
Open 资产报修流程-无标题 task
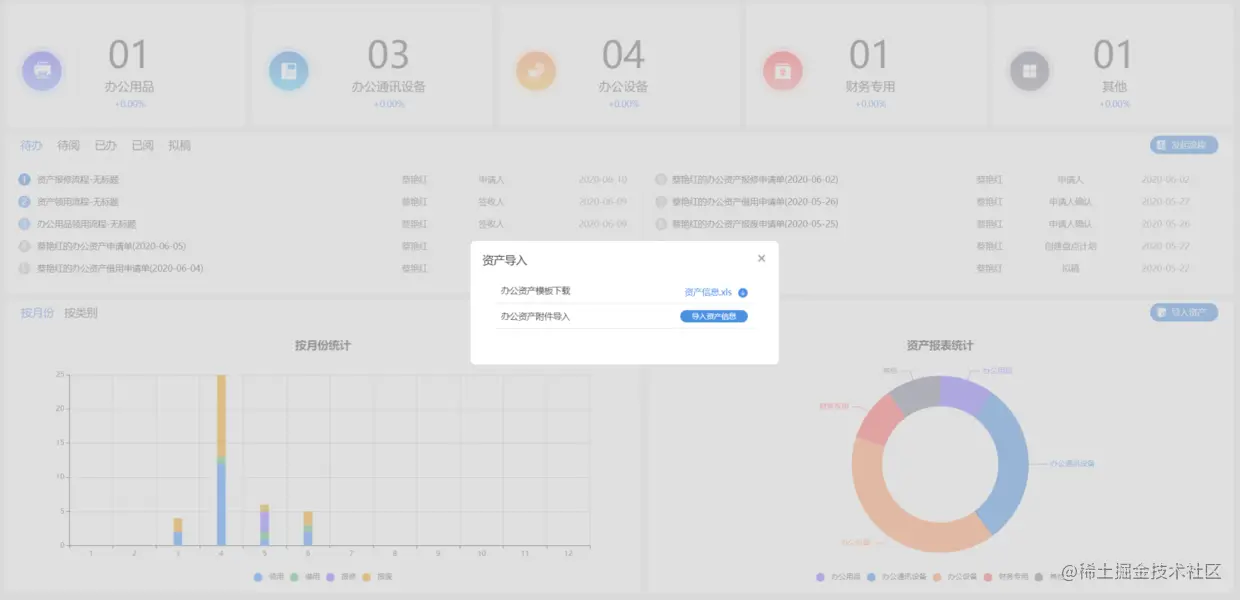point(78,180)
